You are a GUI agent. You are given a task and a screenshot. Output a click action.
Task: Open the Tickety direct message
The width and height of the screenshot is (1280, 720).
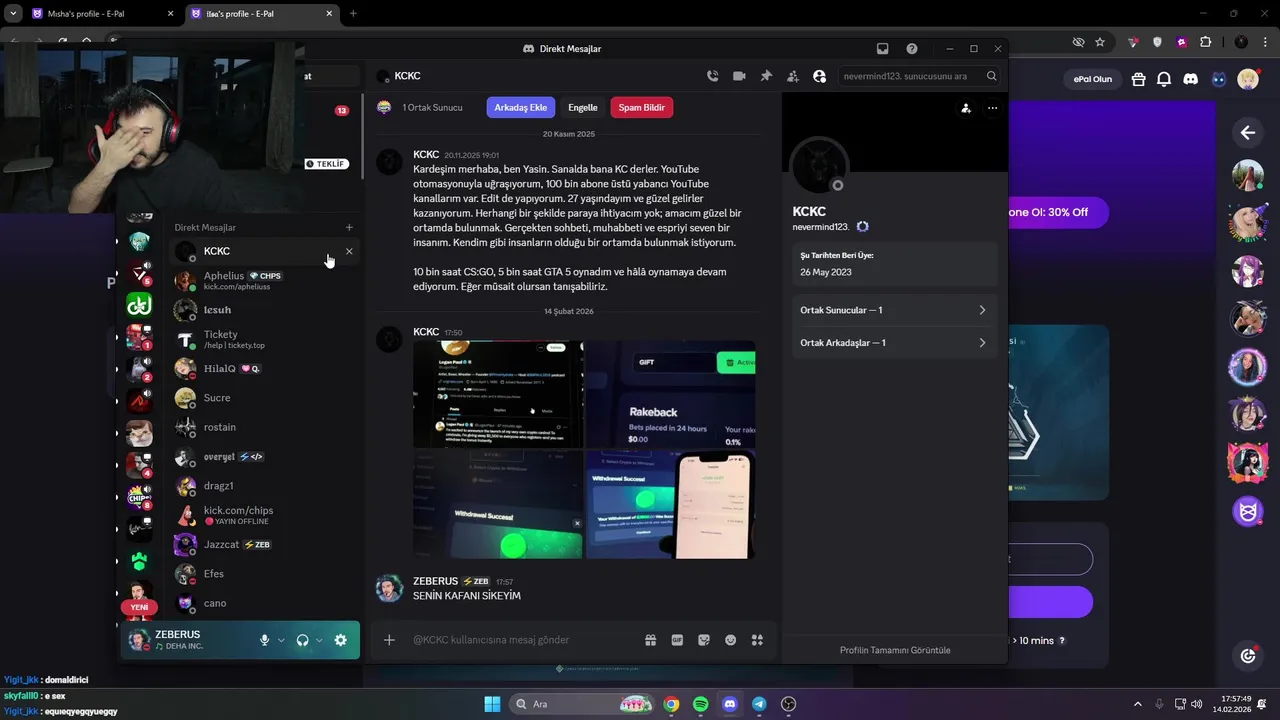point(265,339)
